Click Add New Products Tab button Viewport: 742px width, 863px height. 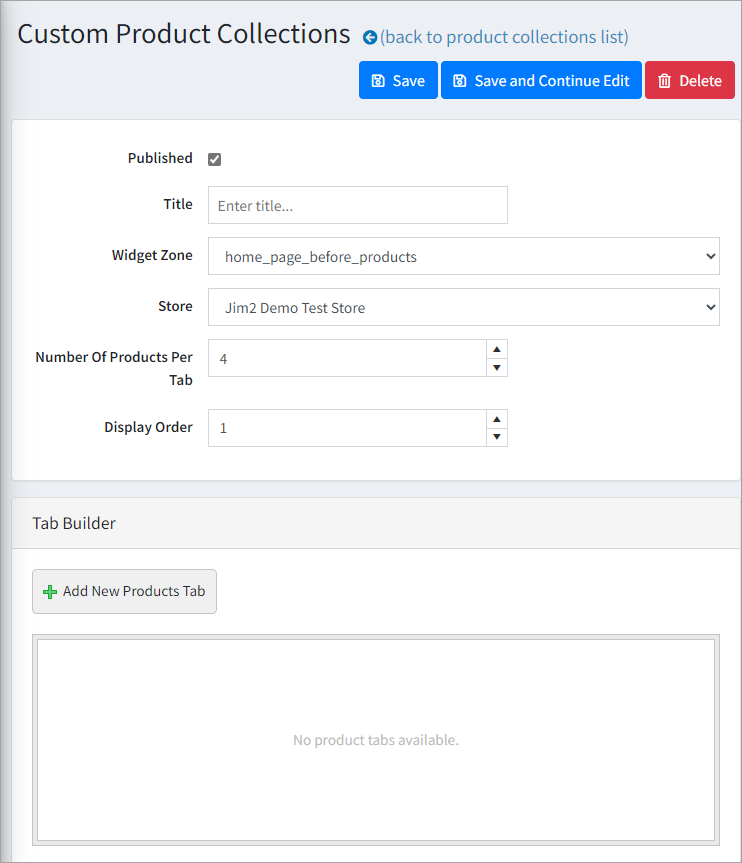124,592
